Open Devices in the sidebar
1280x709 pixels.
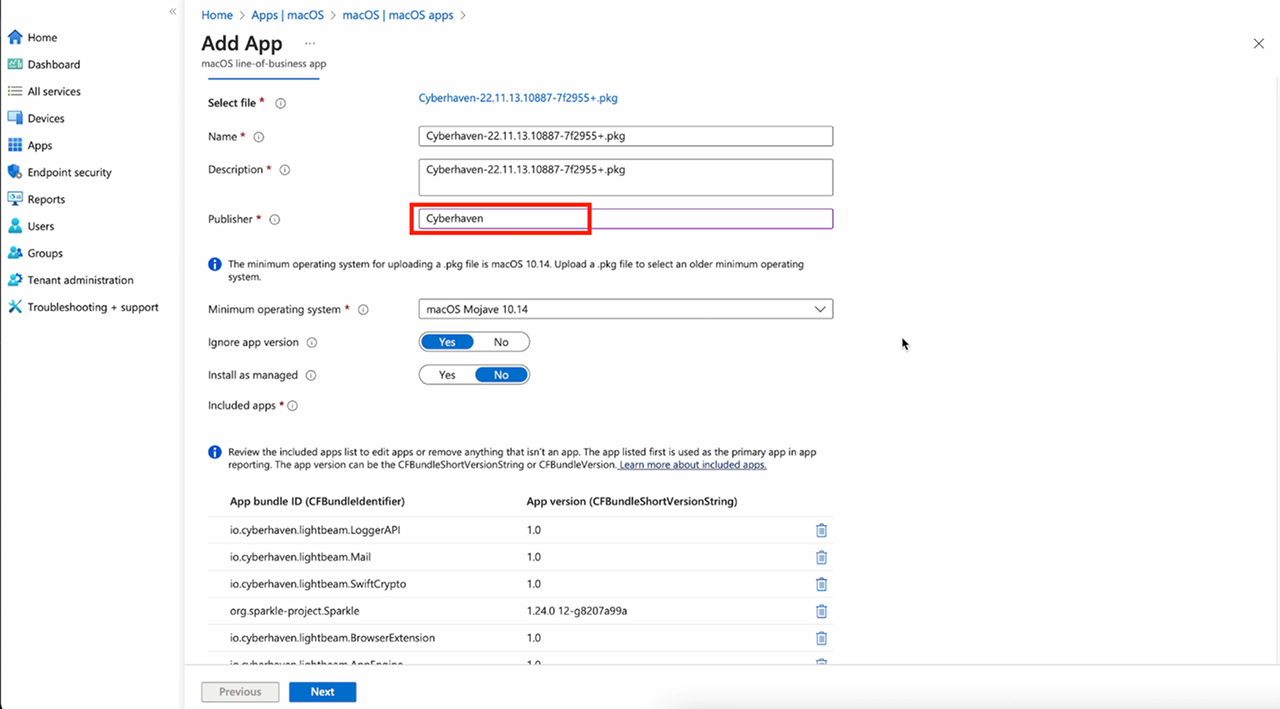[x=46, y=118]
